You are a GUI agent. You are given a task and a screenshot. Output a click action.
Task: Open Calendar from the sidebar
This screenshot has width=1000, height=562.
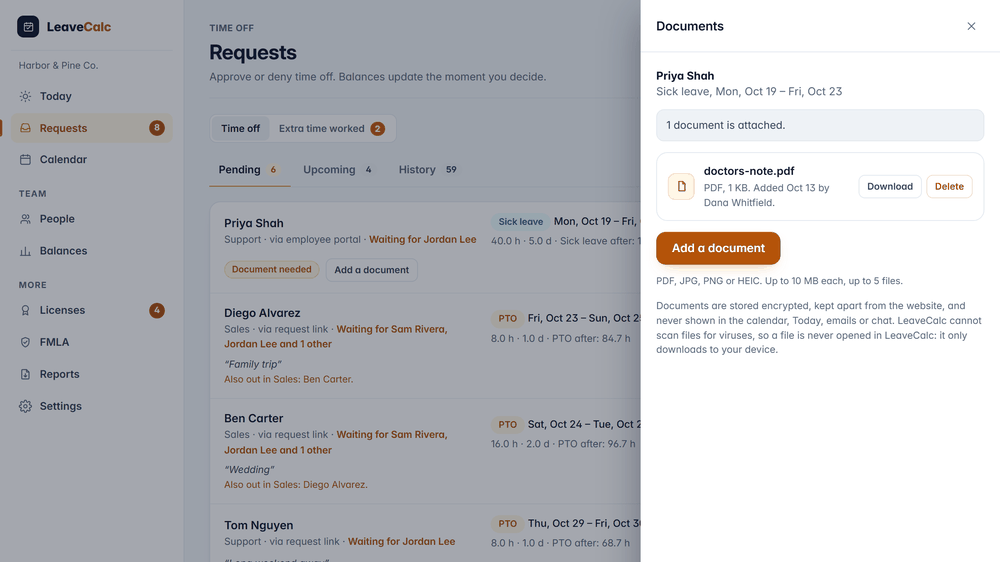(x=92, y=159)
